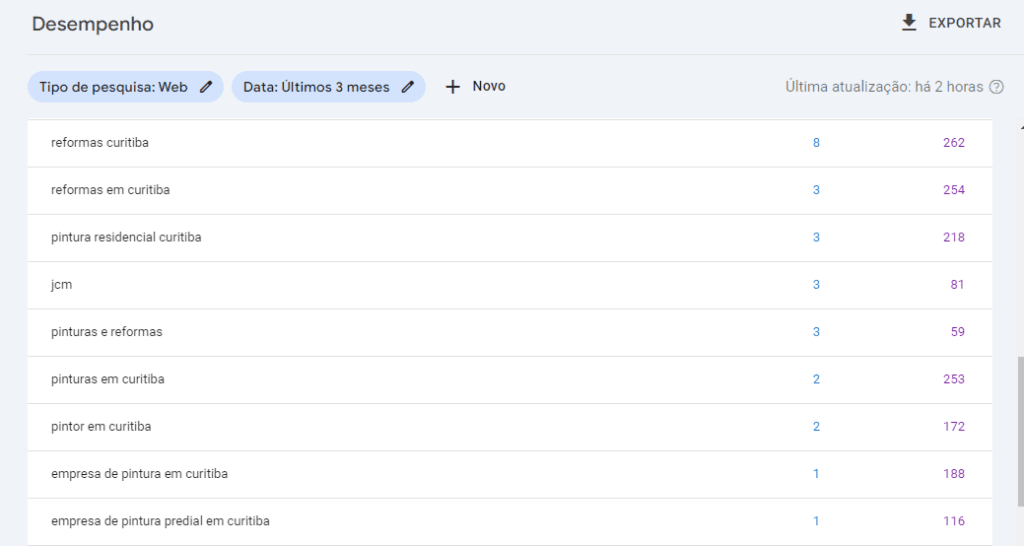Click the scrollbar up arrow
Viewport: 1024px width, 546px height.
click(x=1019, y=127)
